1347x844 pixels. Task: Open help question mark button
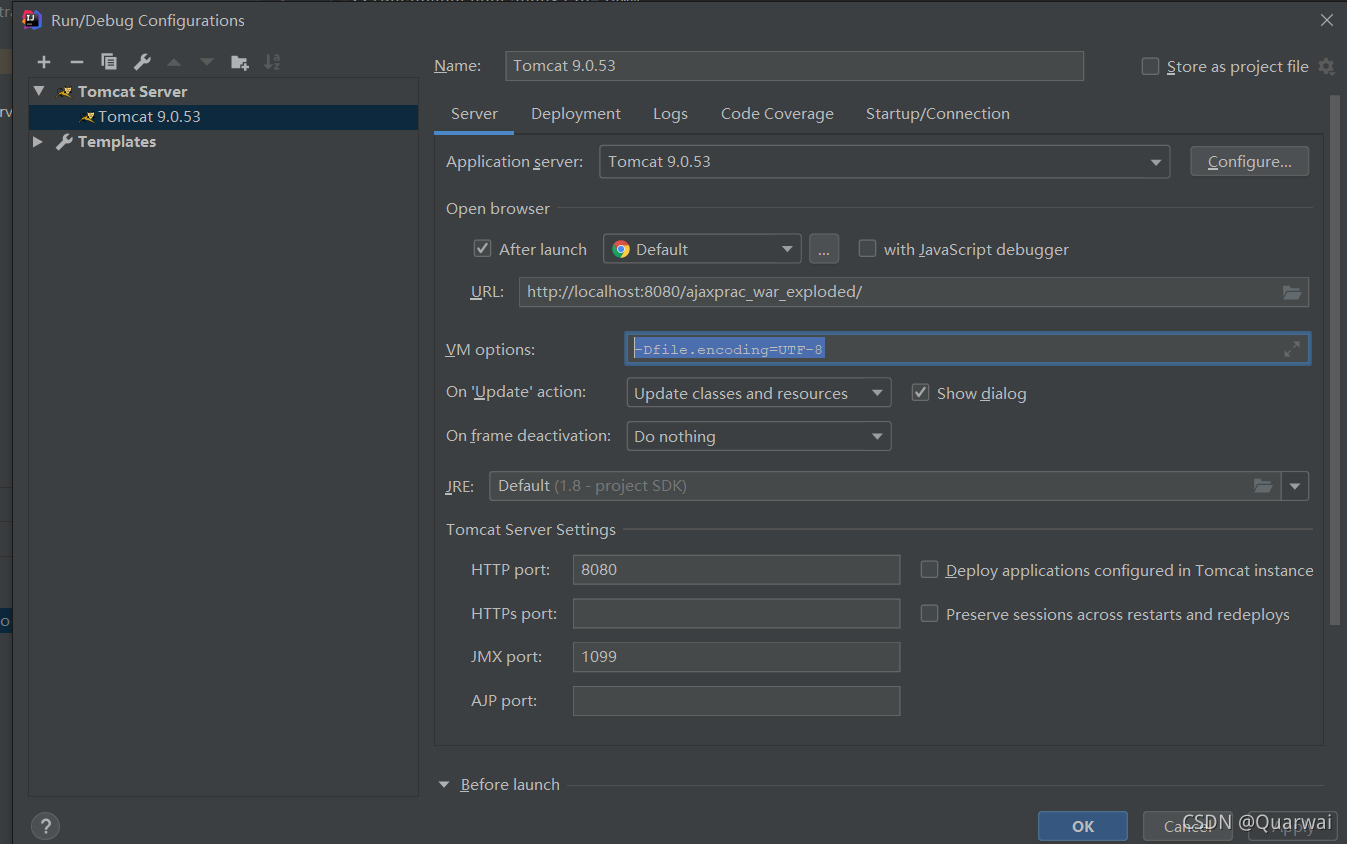45,826
